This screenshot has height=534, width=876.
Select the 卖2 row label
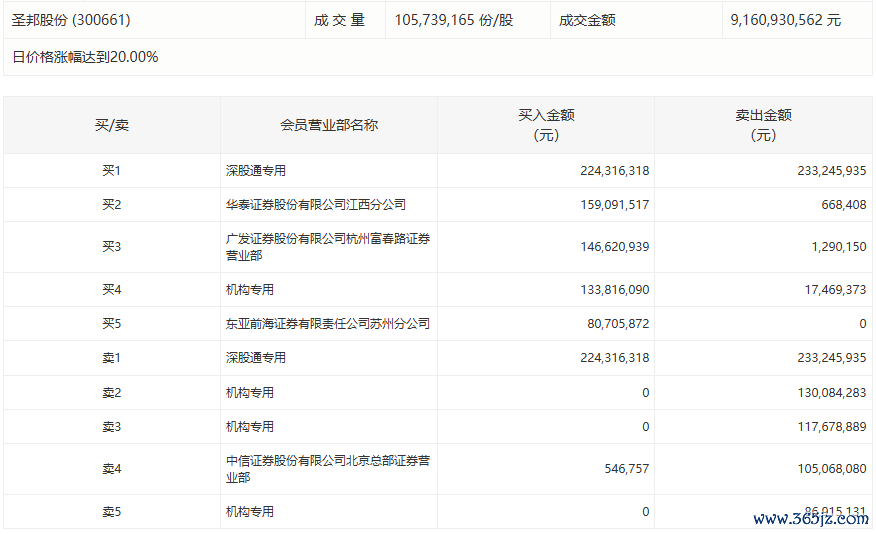(111, 393)
